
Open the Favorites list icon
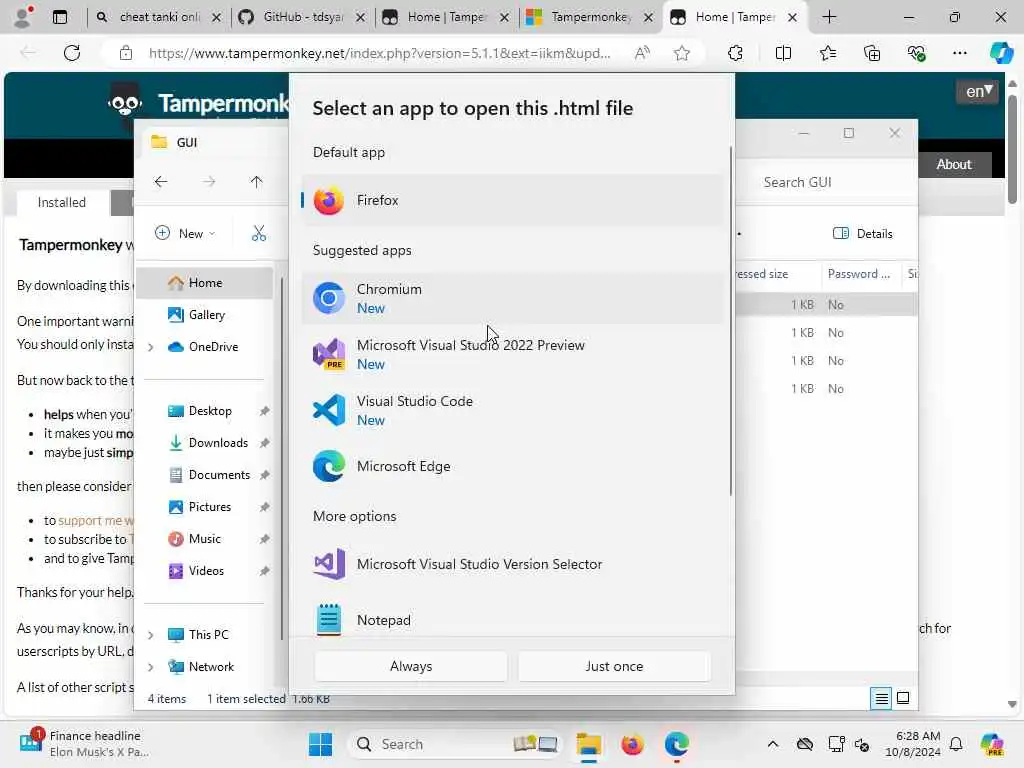tap(827, 53)
